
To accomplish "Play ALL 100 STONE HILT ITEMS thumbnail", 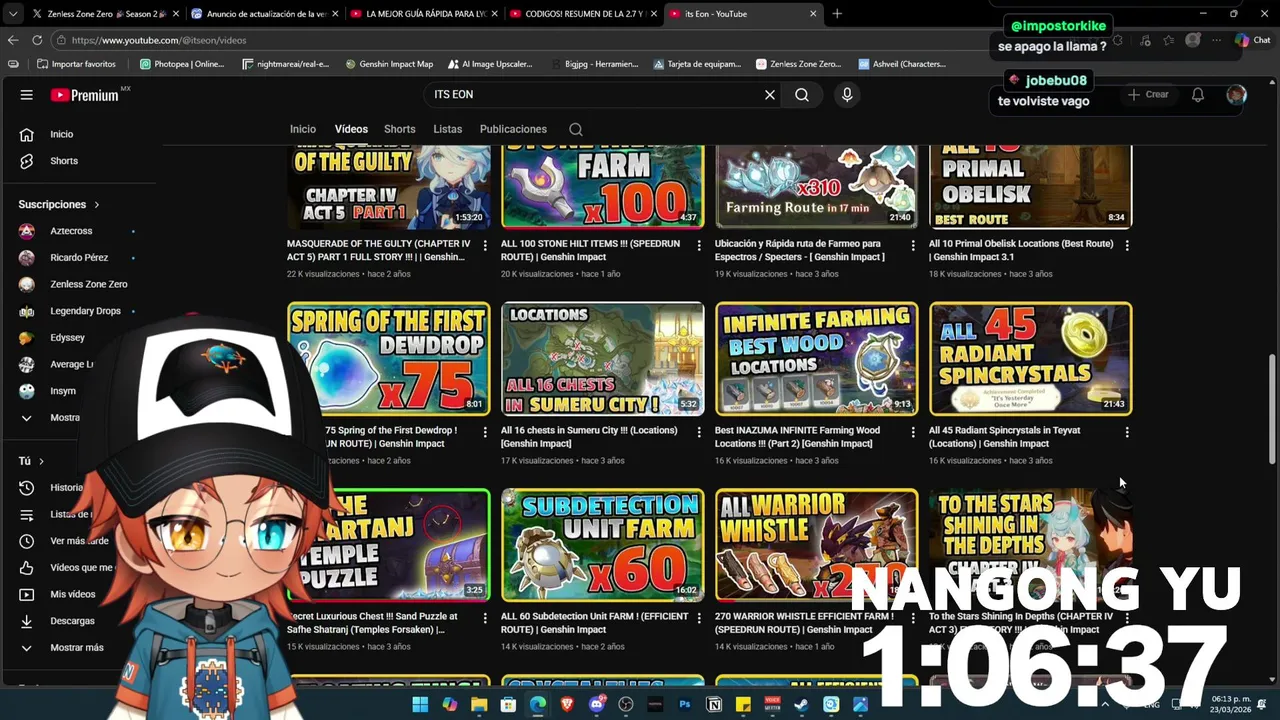I will [x=603, y=186].
